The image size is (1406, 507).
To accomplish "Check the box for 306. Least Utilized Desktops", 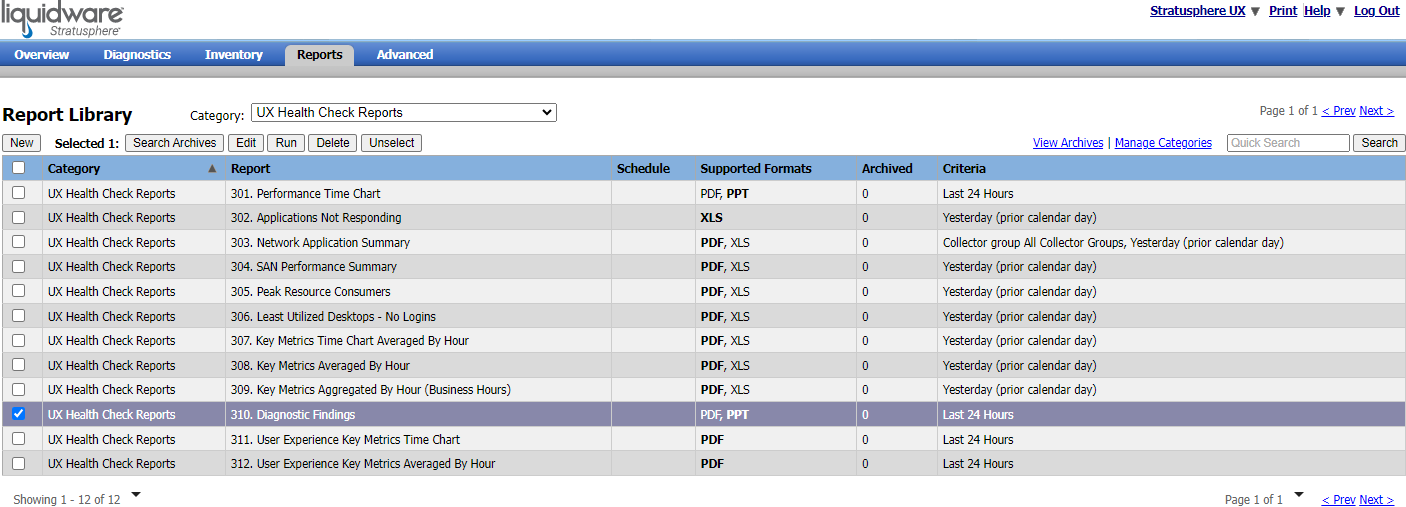I will click(18, 316).
